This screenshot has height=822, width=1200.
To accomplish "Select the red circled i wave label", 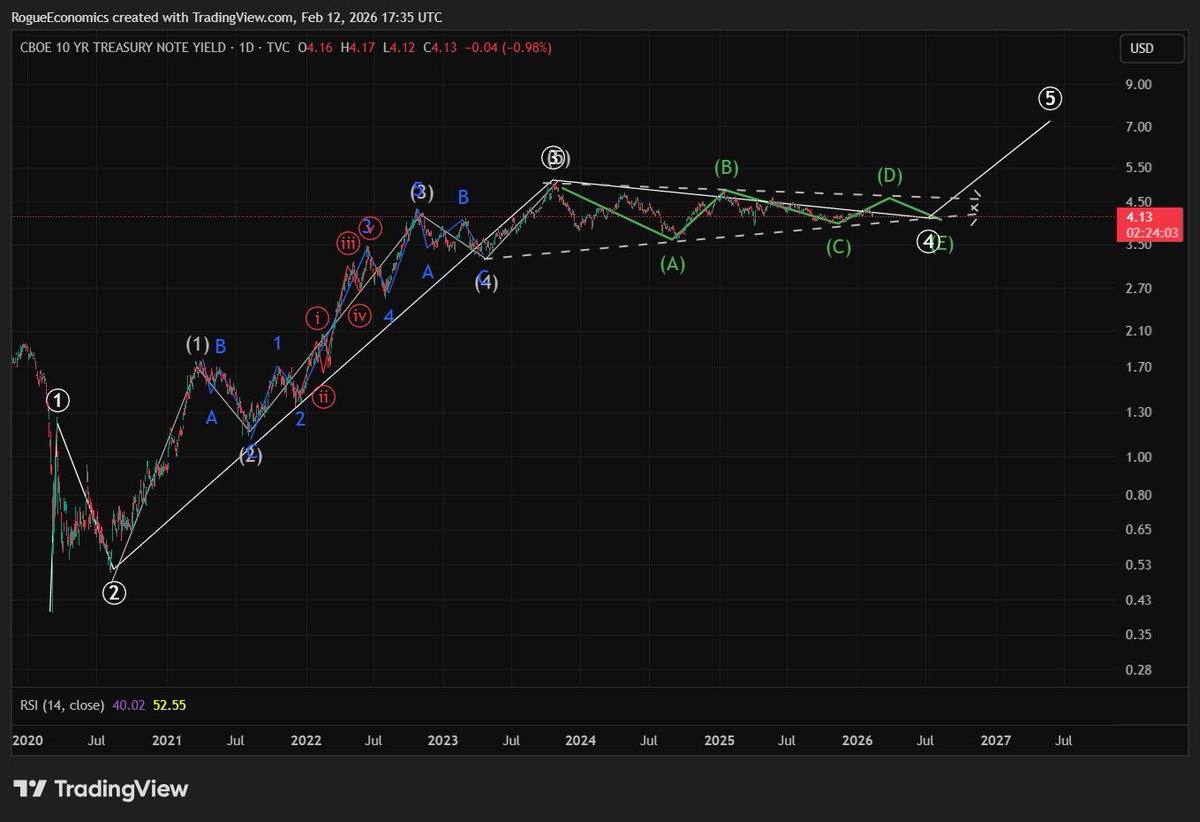I will pyautogui.click(x=317, y=319).
